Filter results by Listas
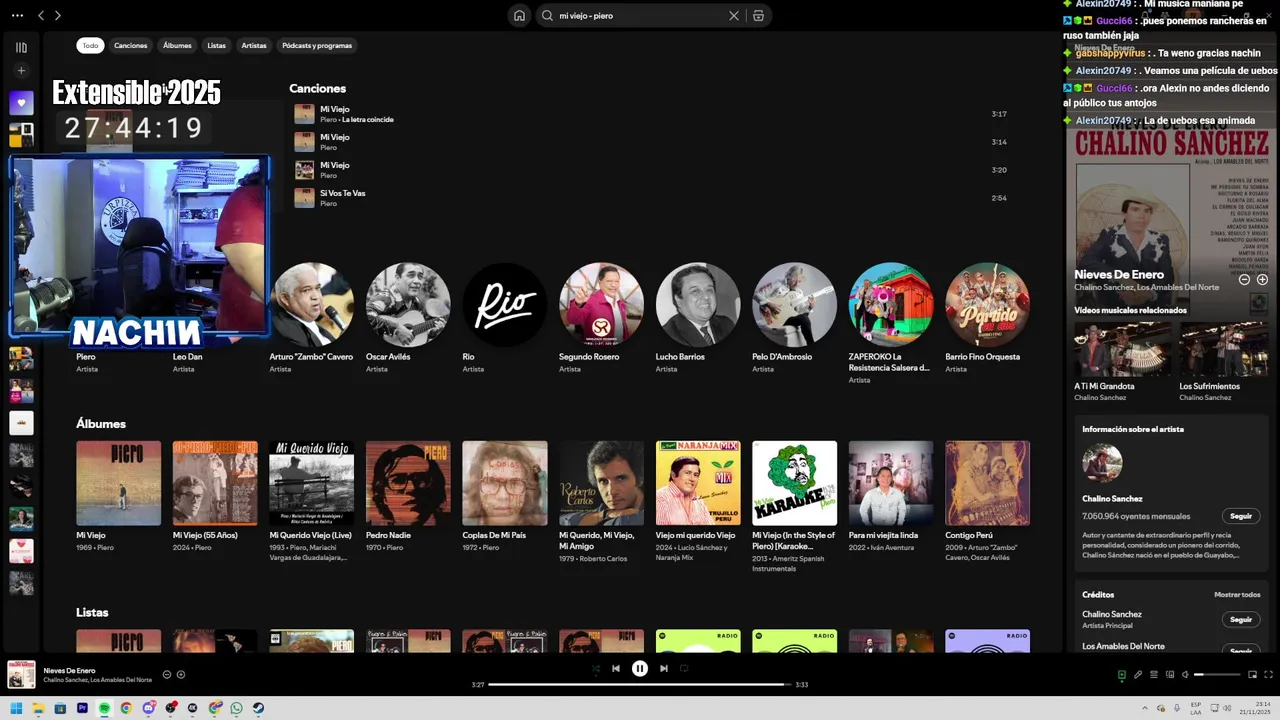The width and height of the screenshot is (1280, 720). 216,45
